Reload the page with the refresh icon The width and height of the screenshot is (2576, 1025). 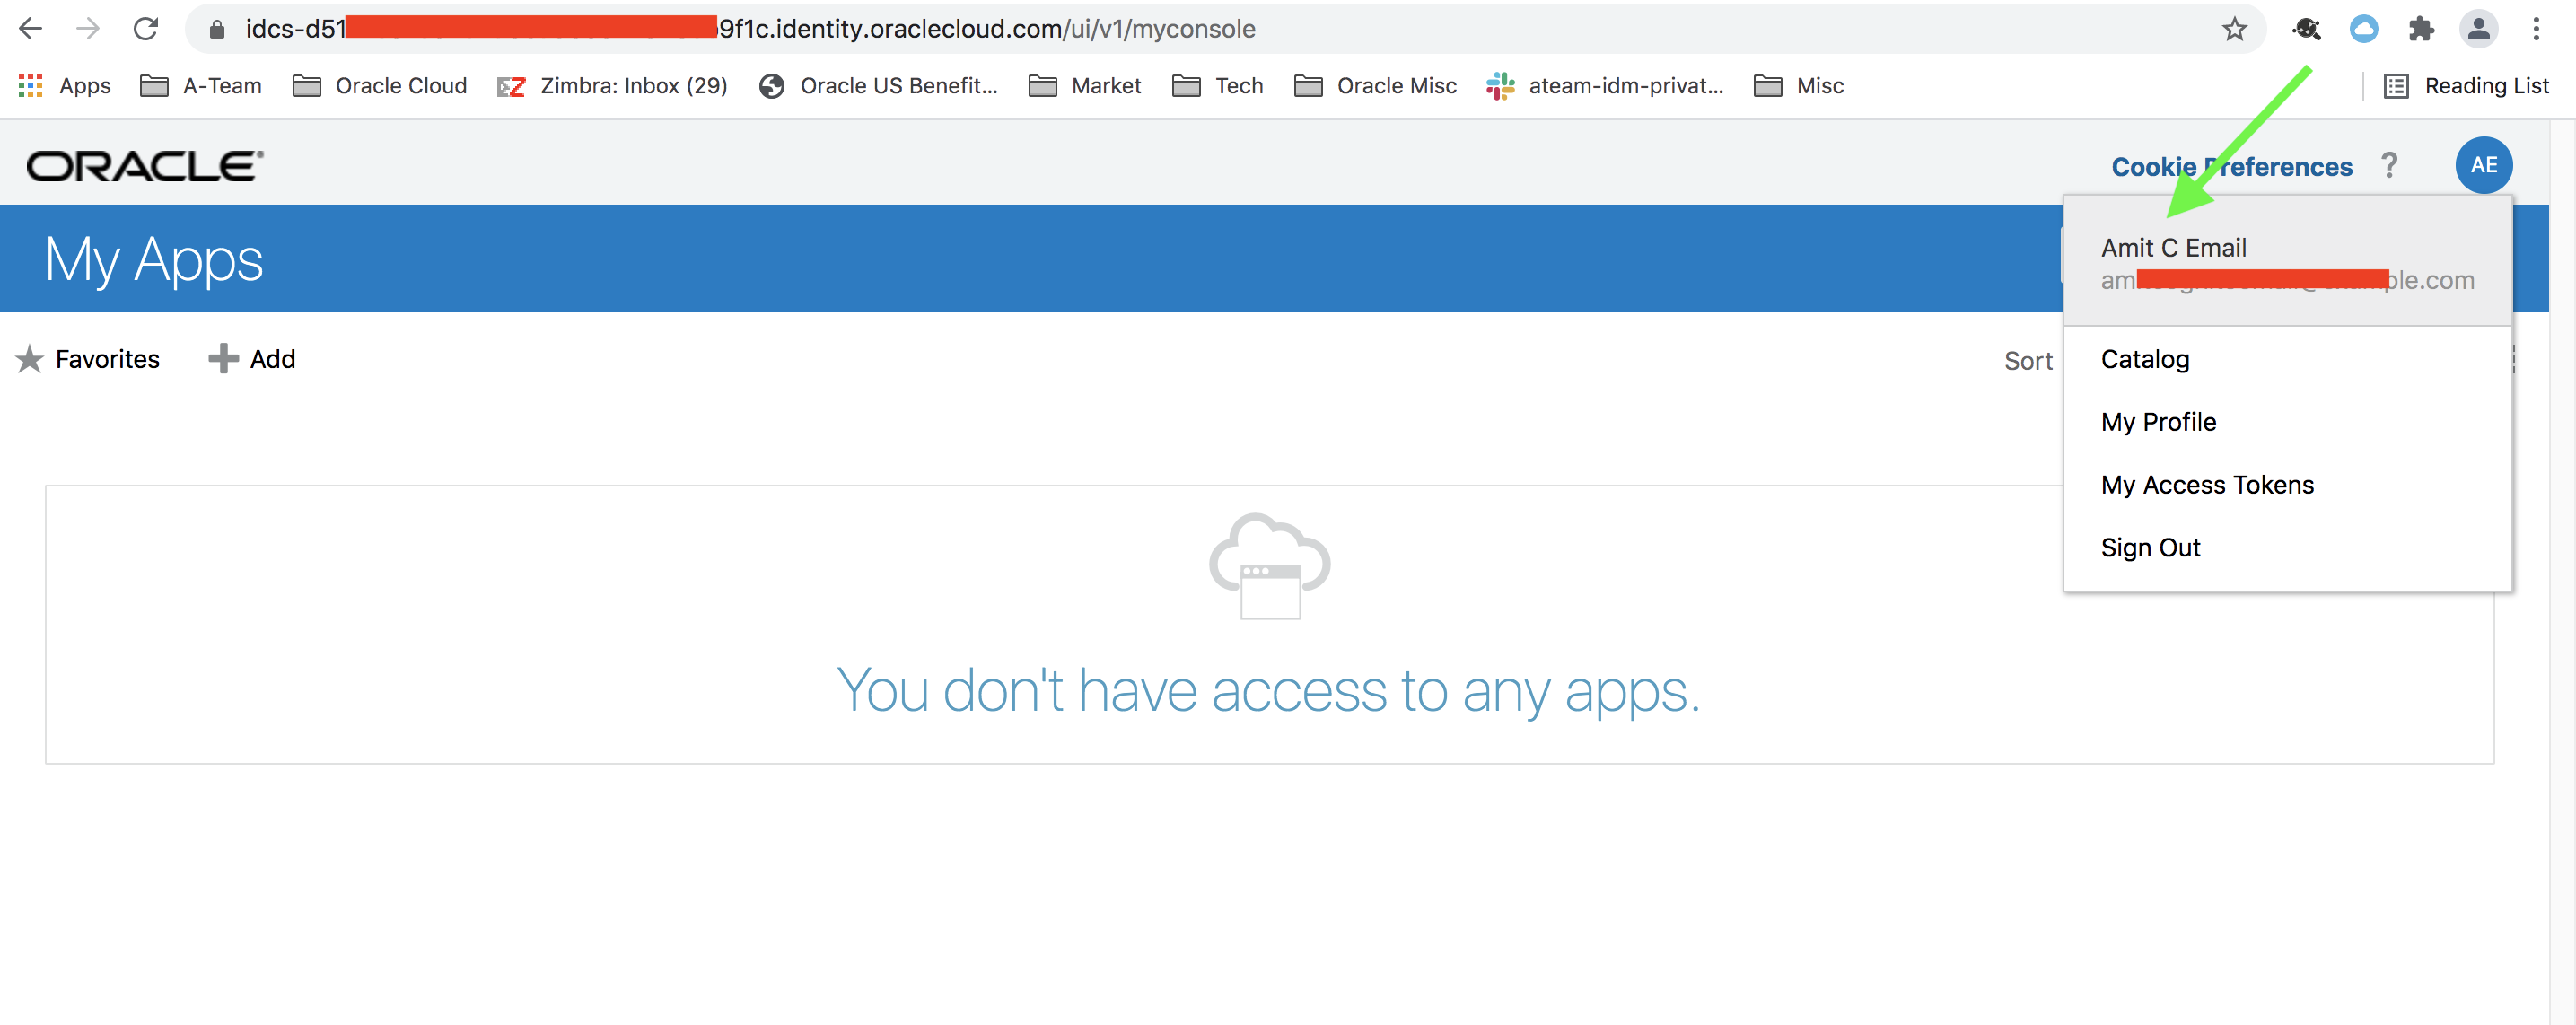146,29
